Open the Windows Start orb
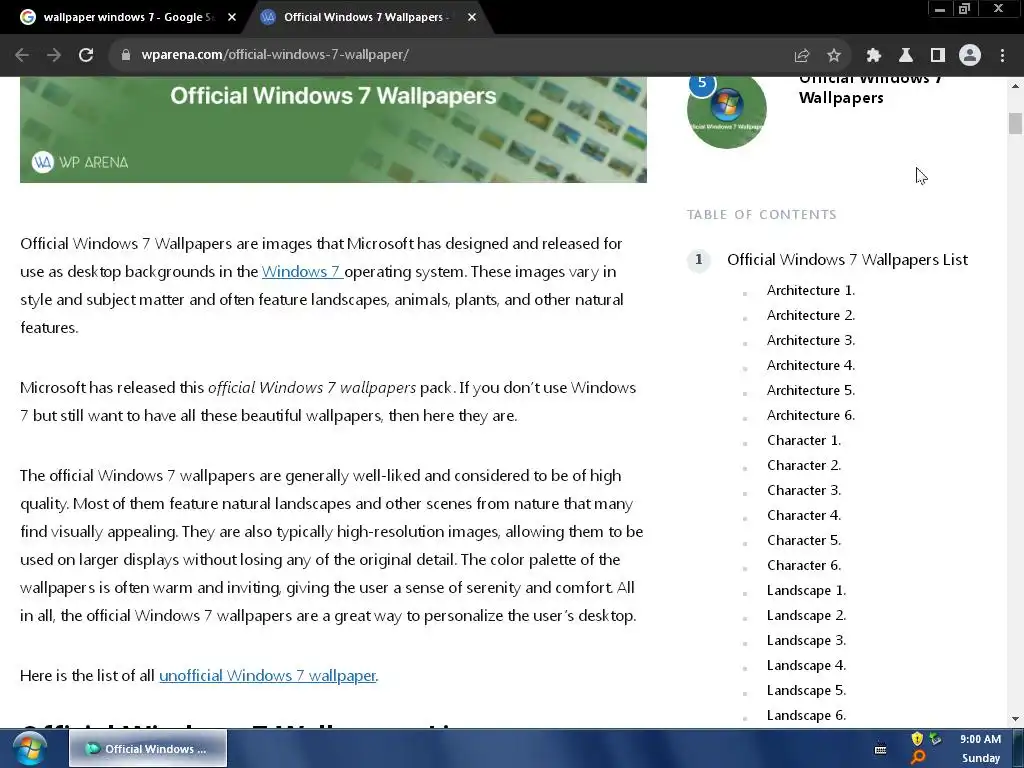This screenshot has width=1024, height=768. point(29,748)
